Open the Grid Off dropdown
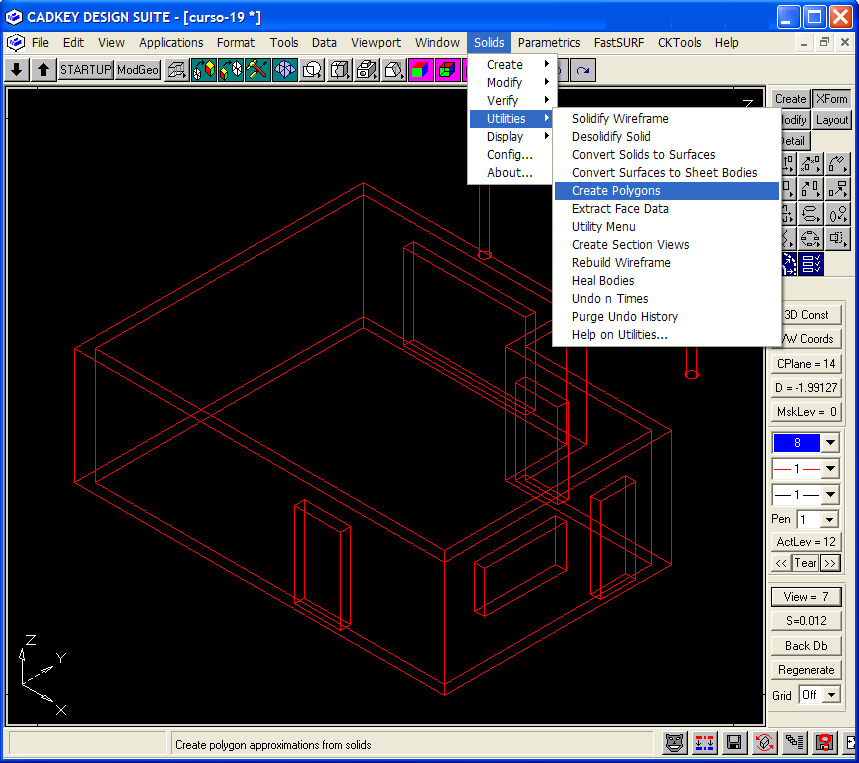859x763 pixels. 829,695
